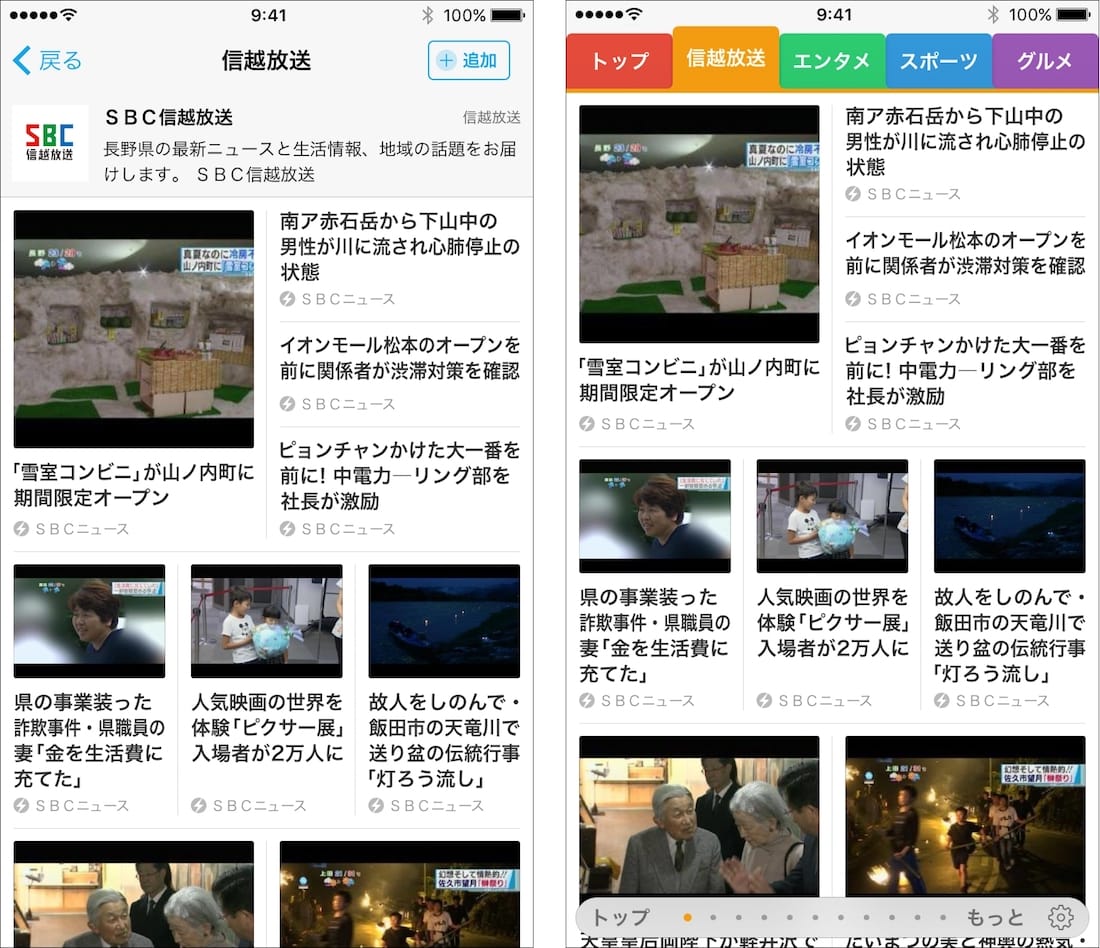Open 故人をしのんで headline on right screen
Viewport: 1100px width, 948px height.
(1010, 635)
